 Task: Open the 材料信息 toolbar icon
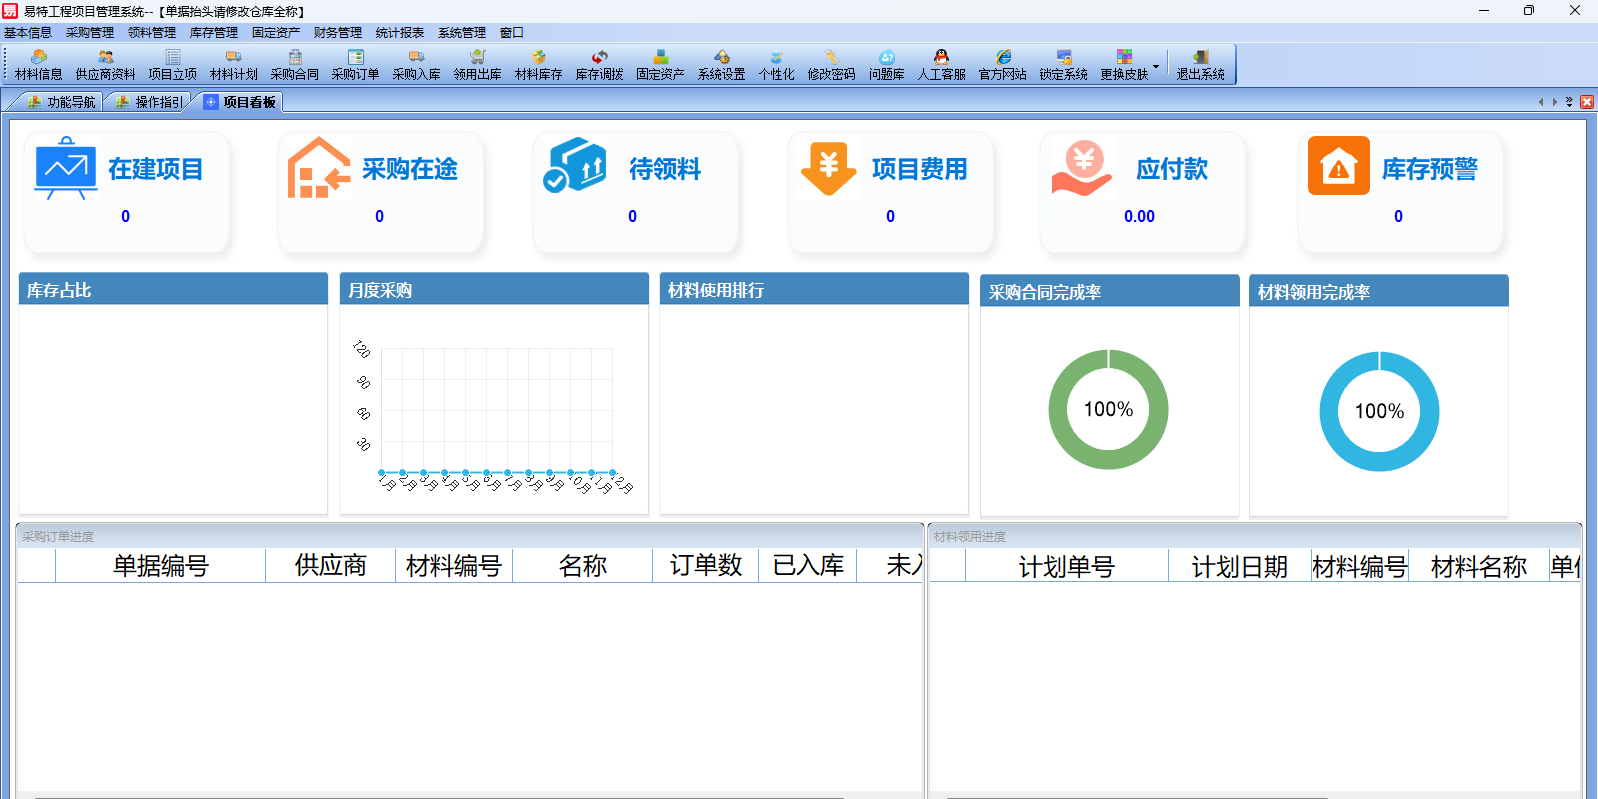point(39,65)
